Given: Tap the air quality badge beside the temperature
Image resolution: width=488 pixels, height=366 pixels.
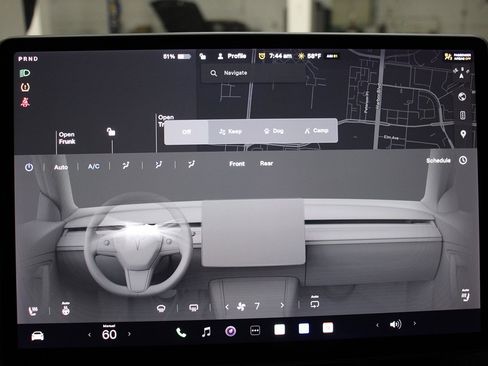Looking at the screenshot, I should click(332, 56).
